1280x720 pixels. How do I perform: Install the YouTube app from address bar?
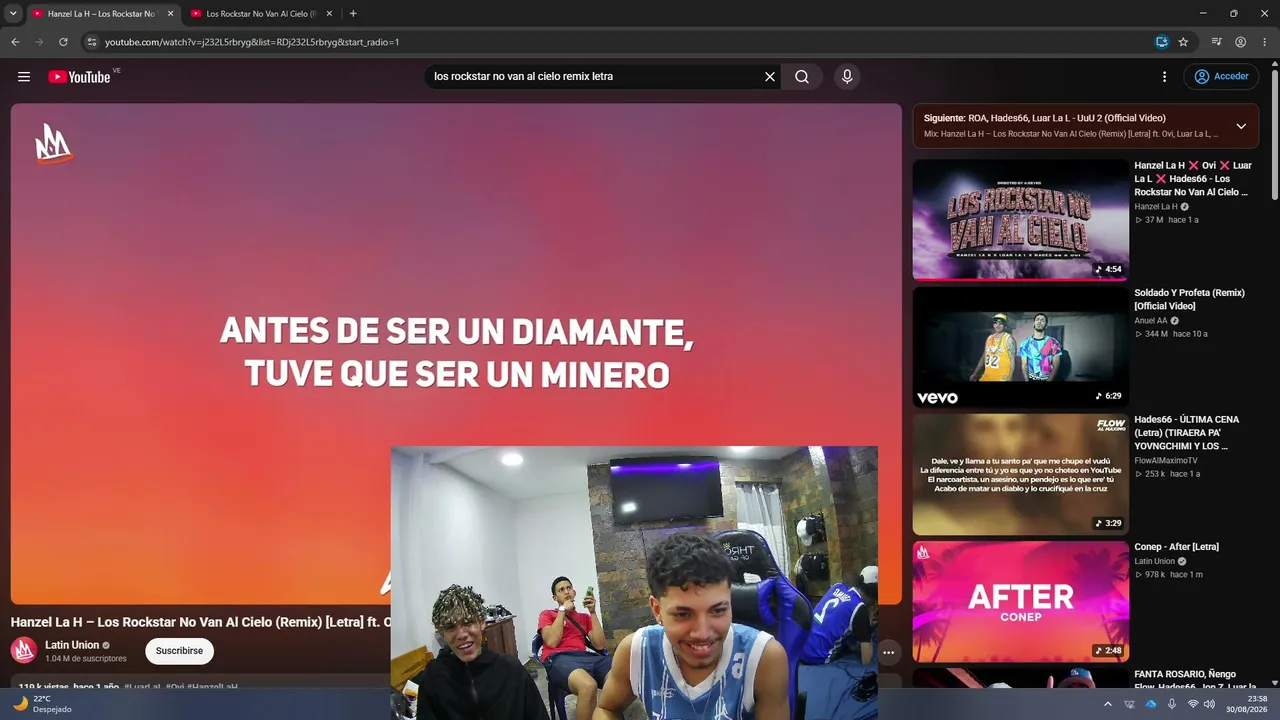[x=1161, y=42]
